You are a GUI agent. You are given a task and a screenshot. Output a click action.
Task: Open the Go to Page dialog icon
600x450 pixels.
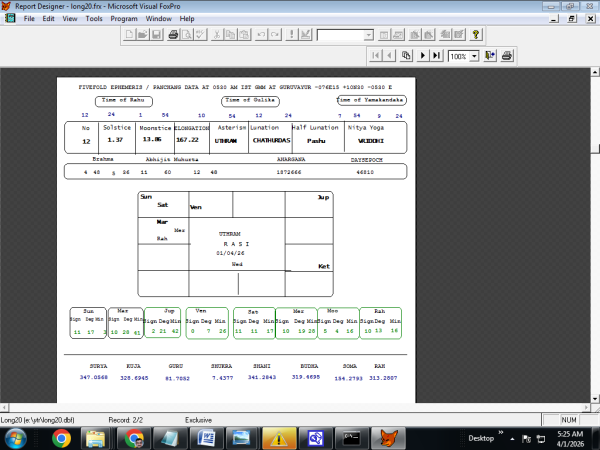[x=407, y=56]
